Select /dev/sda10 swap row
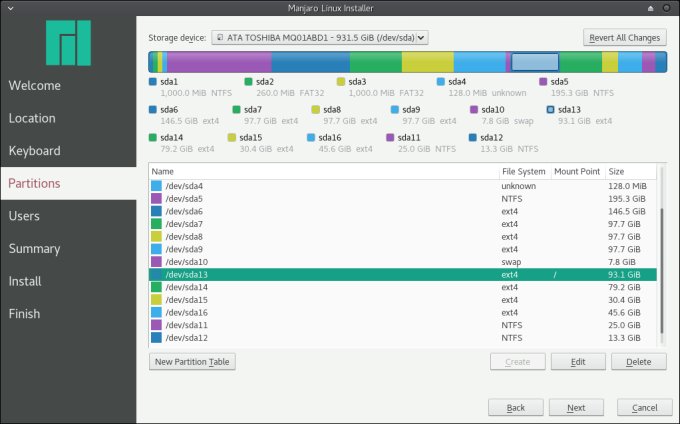This screenshot has height=424, width=680. pos(402,262)
